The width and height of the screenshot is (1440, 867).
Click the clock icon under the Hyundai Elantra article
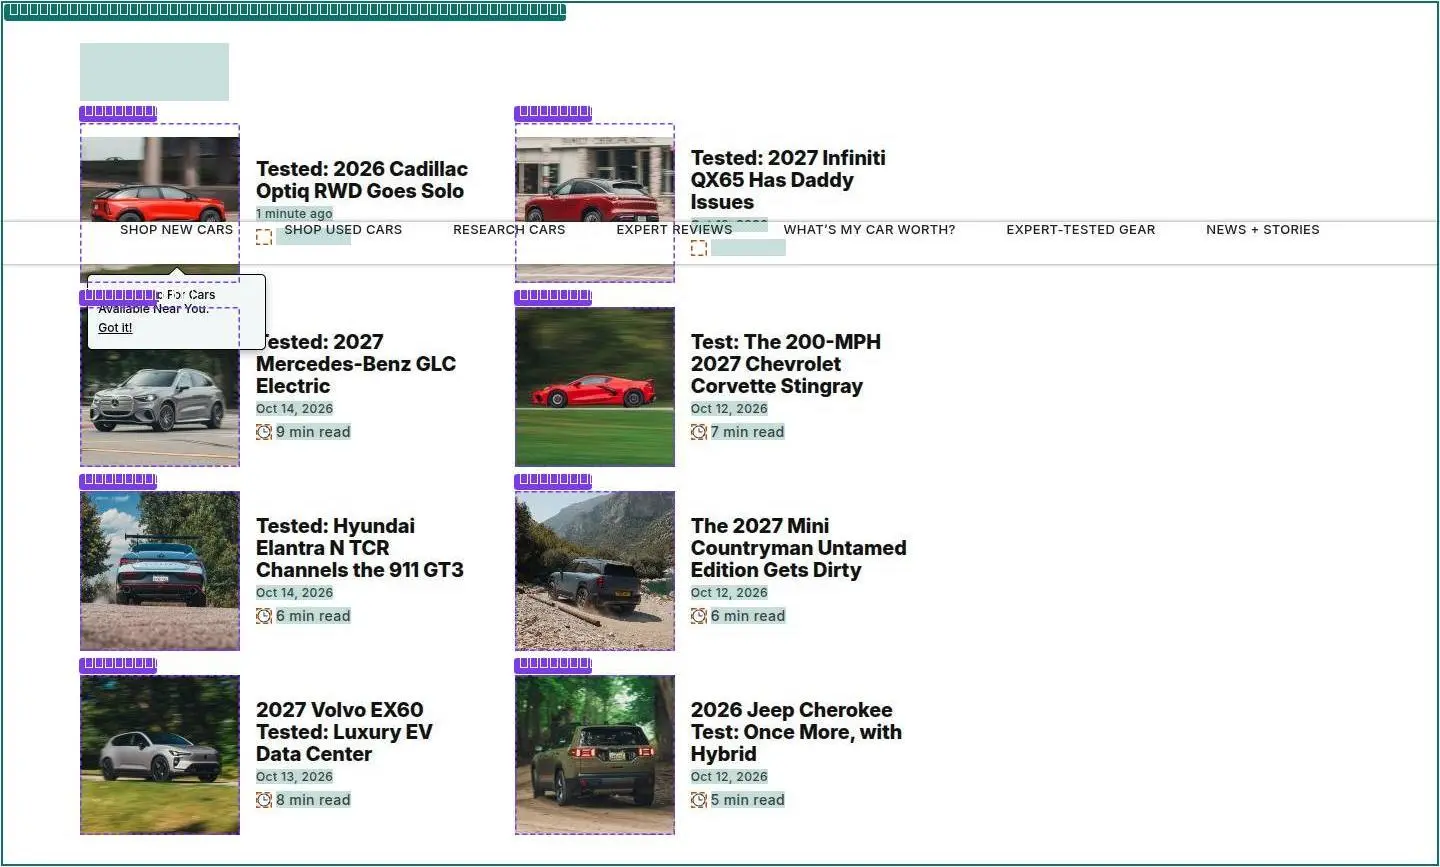(264, 616)
